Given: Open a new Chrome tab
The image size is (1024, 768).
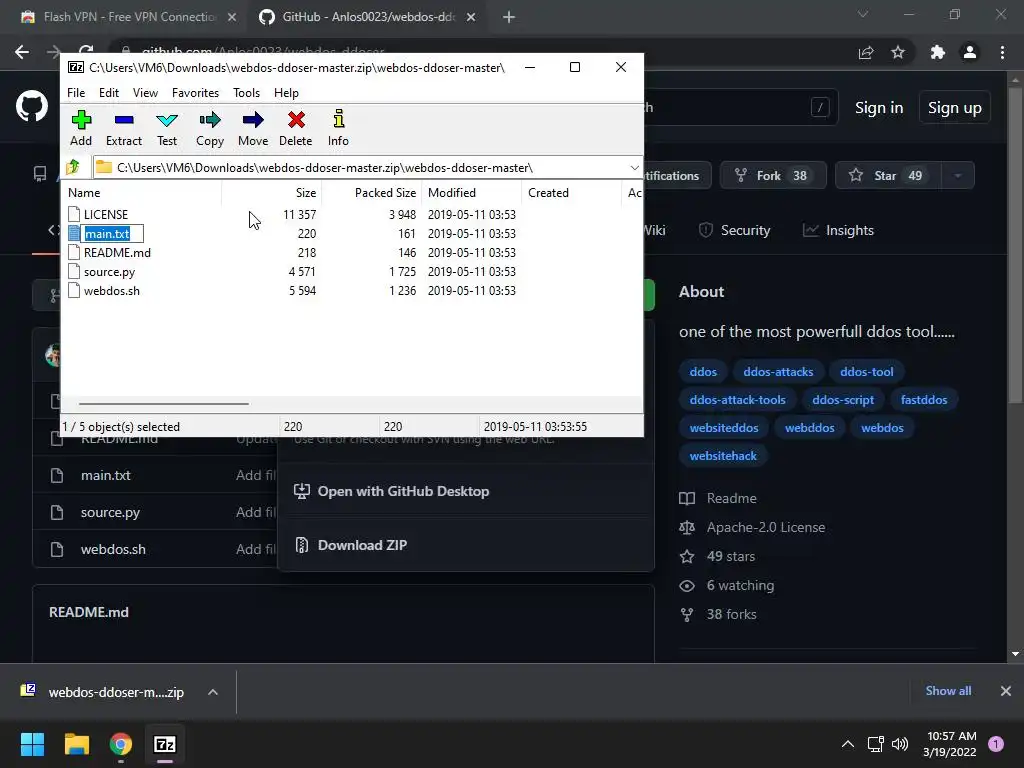Looking at the screenshot, I should [x=509, y=17].
